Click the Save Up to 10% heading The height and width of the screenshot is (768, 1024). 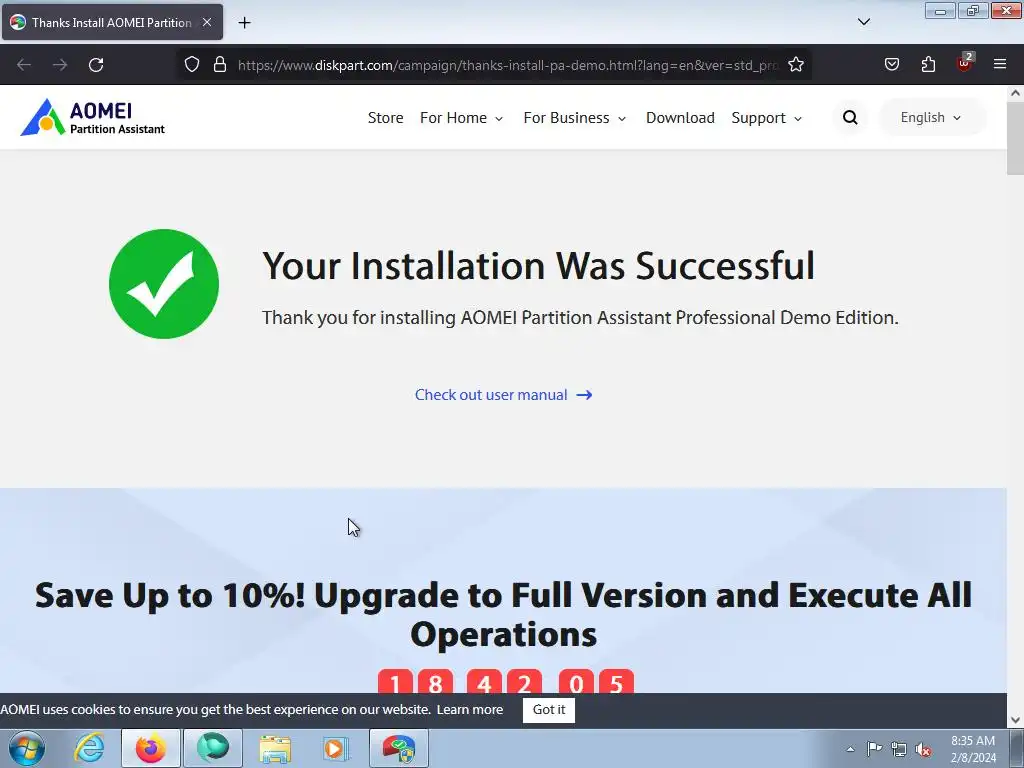coord(504,614)
